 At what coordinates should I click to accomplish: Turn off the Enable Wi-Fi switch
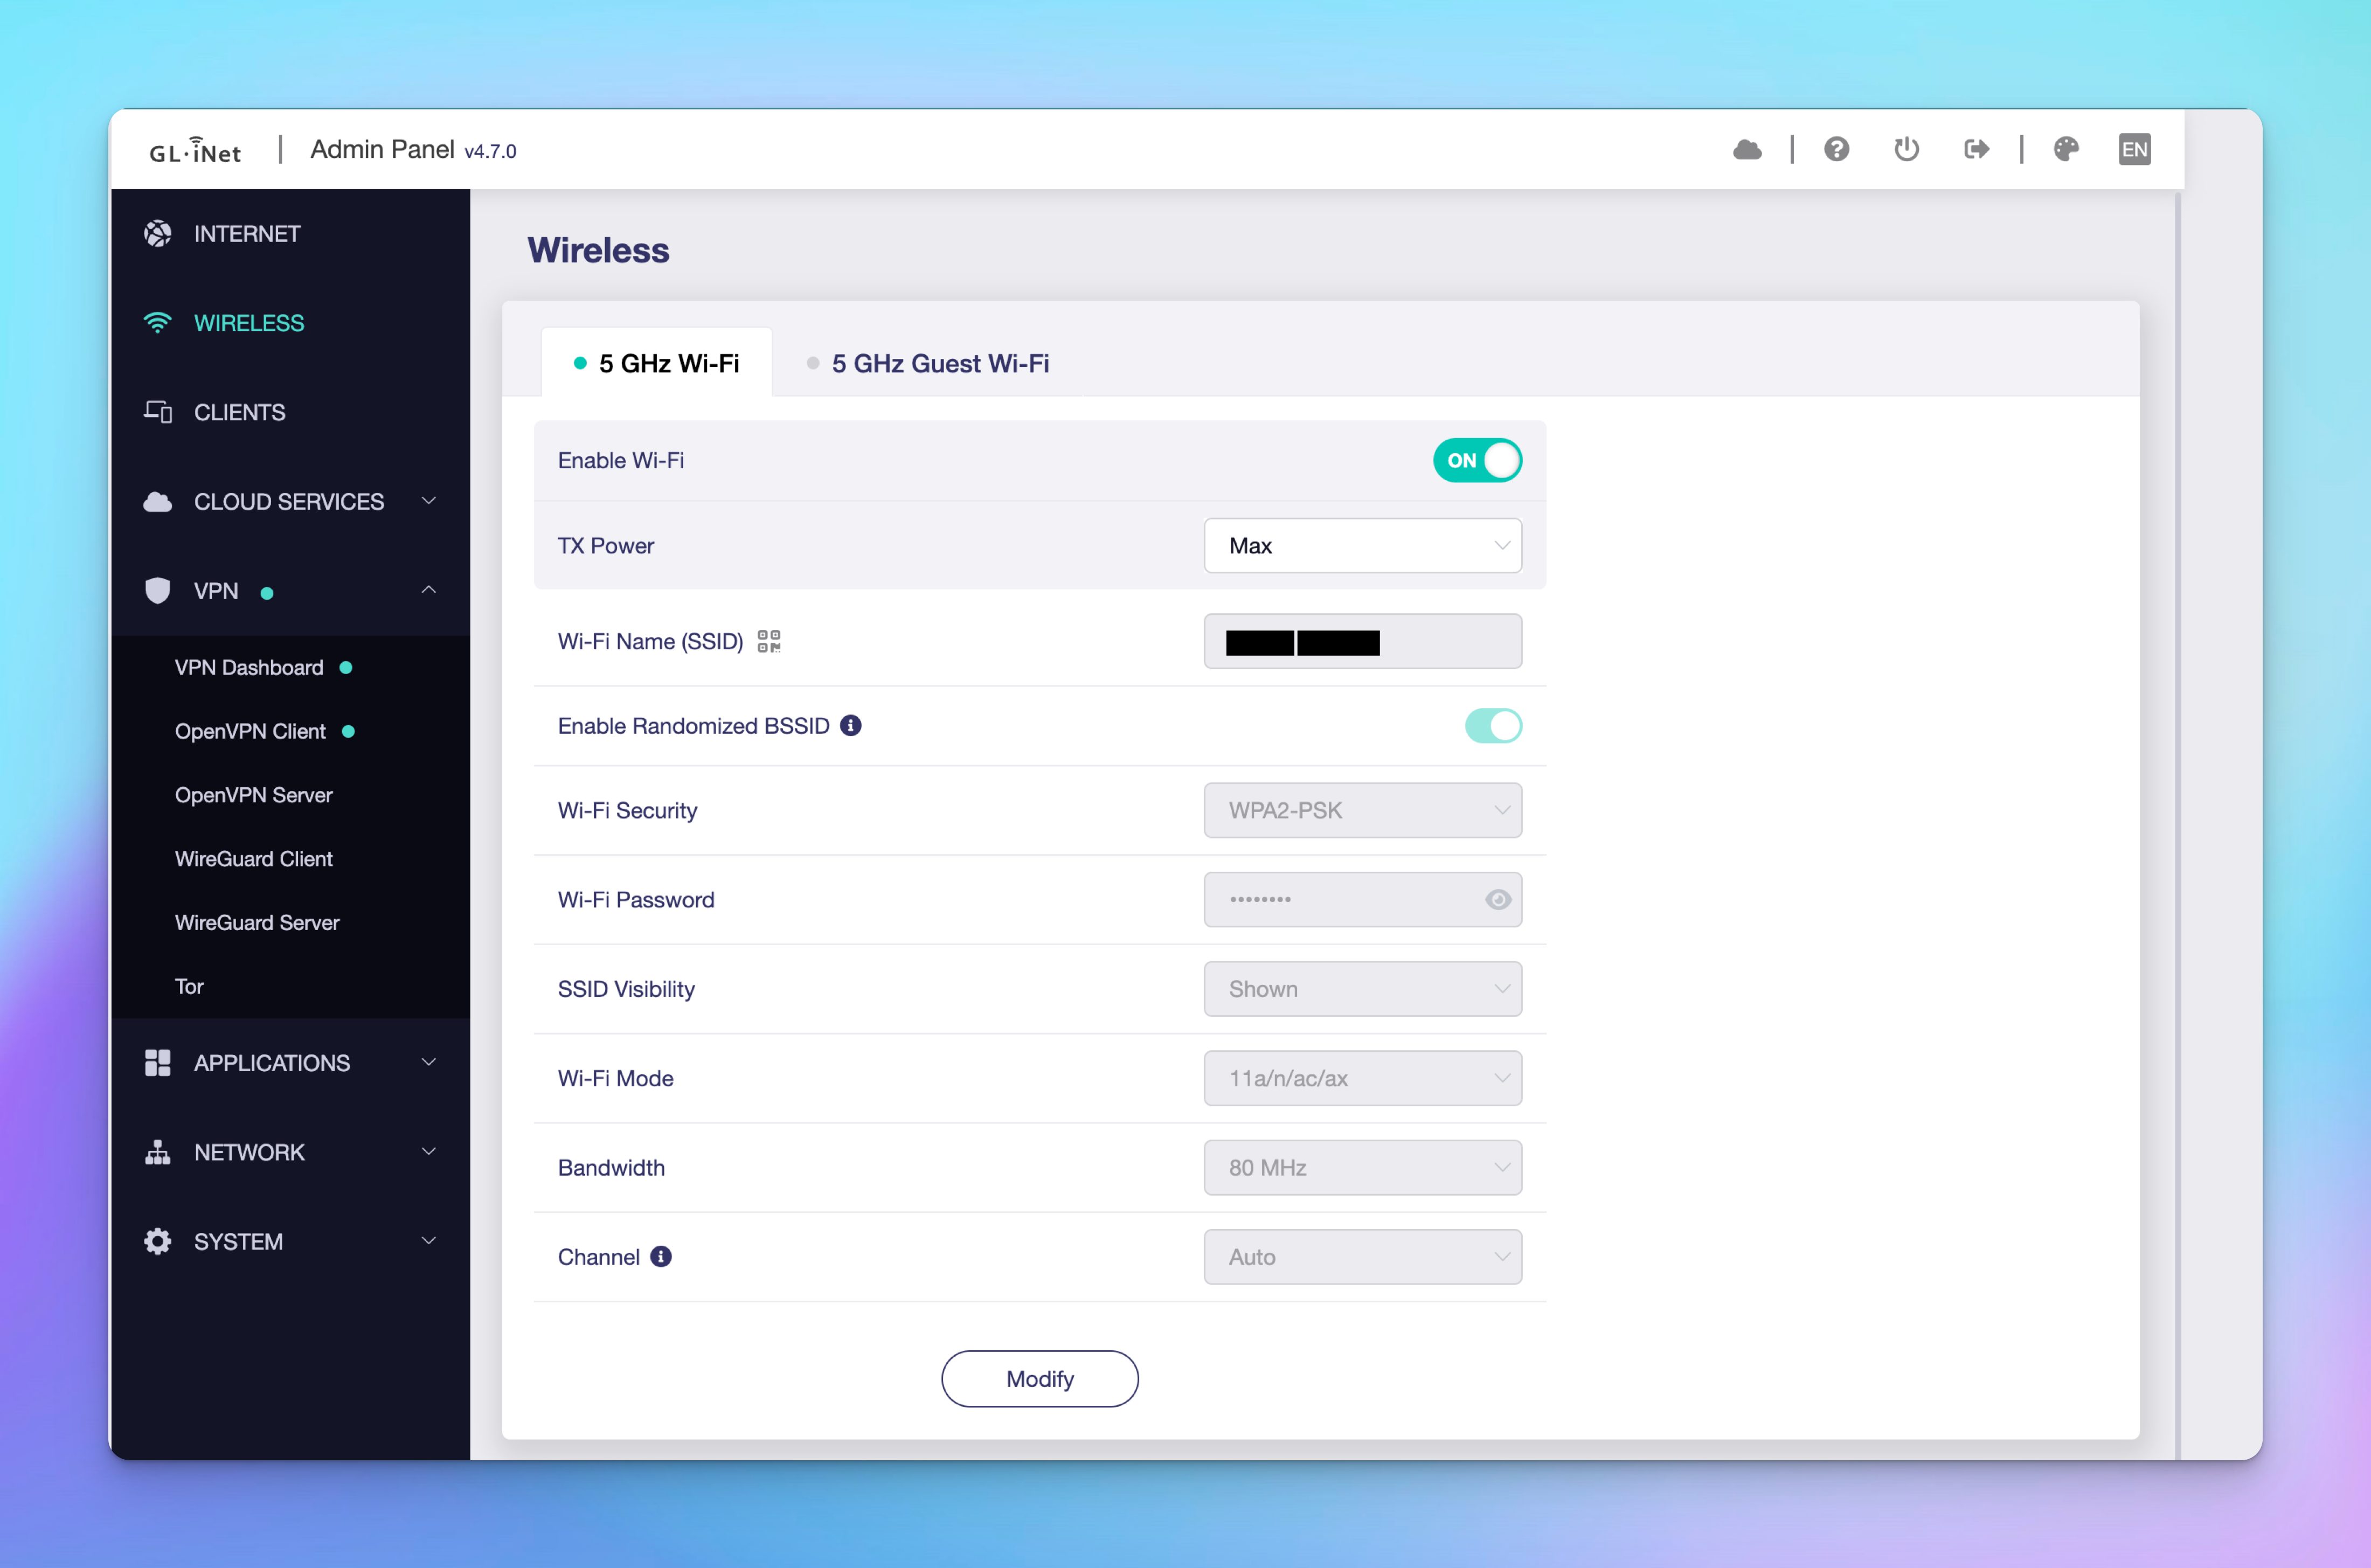click(1477, 461)
